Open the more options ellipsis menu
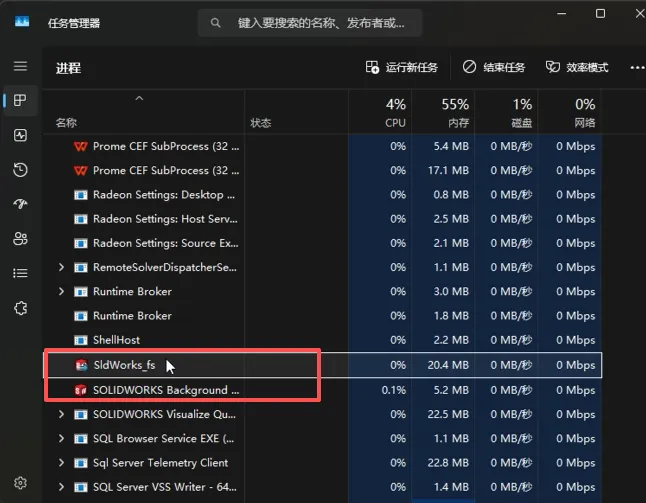Viewport: 646px width, 503px height. click(x=637, y=68)
